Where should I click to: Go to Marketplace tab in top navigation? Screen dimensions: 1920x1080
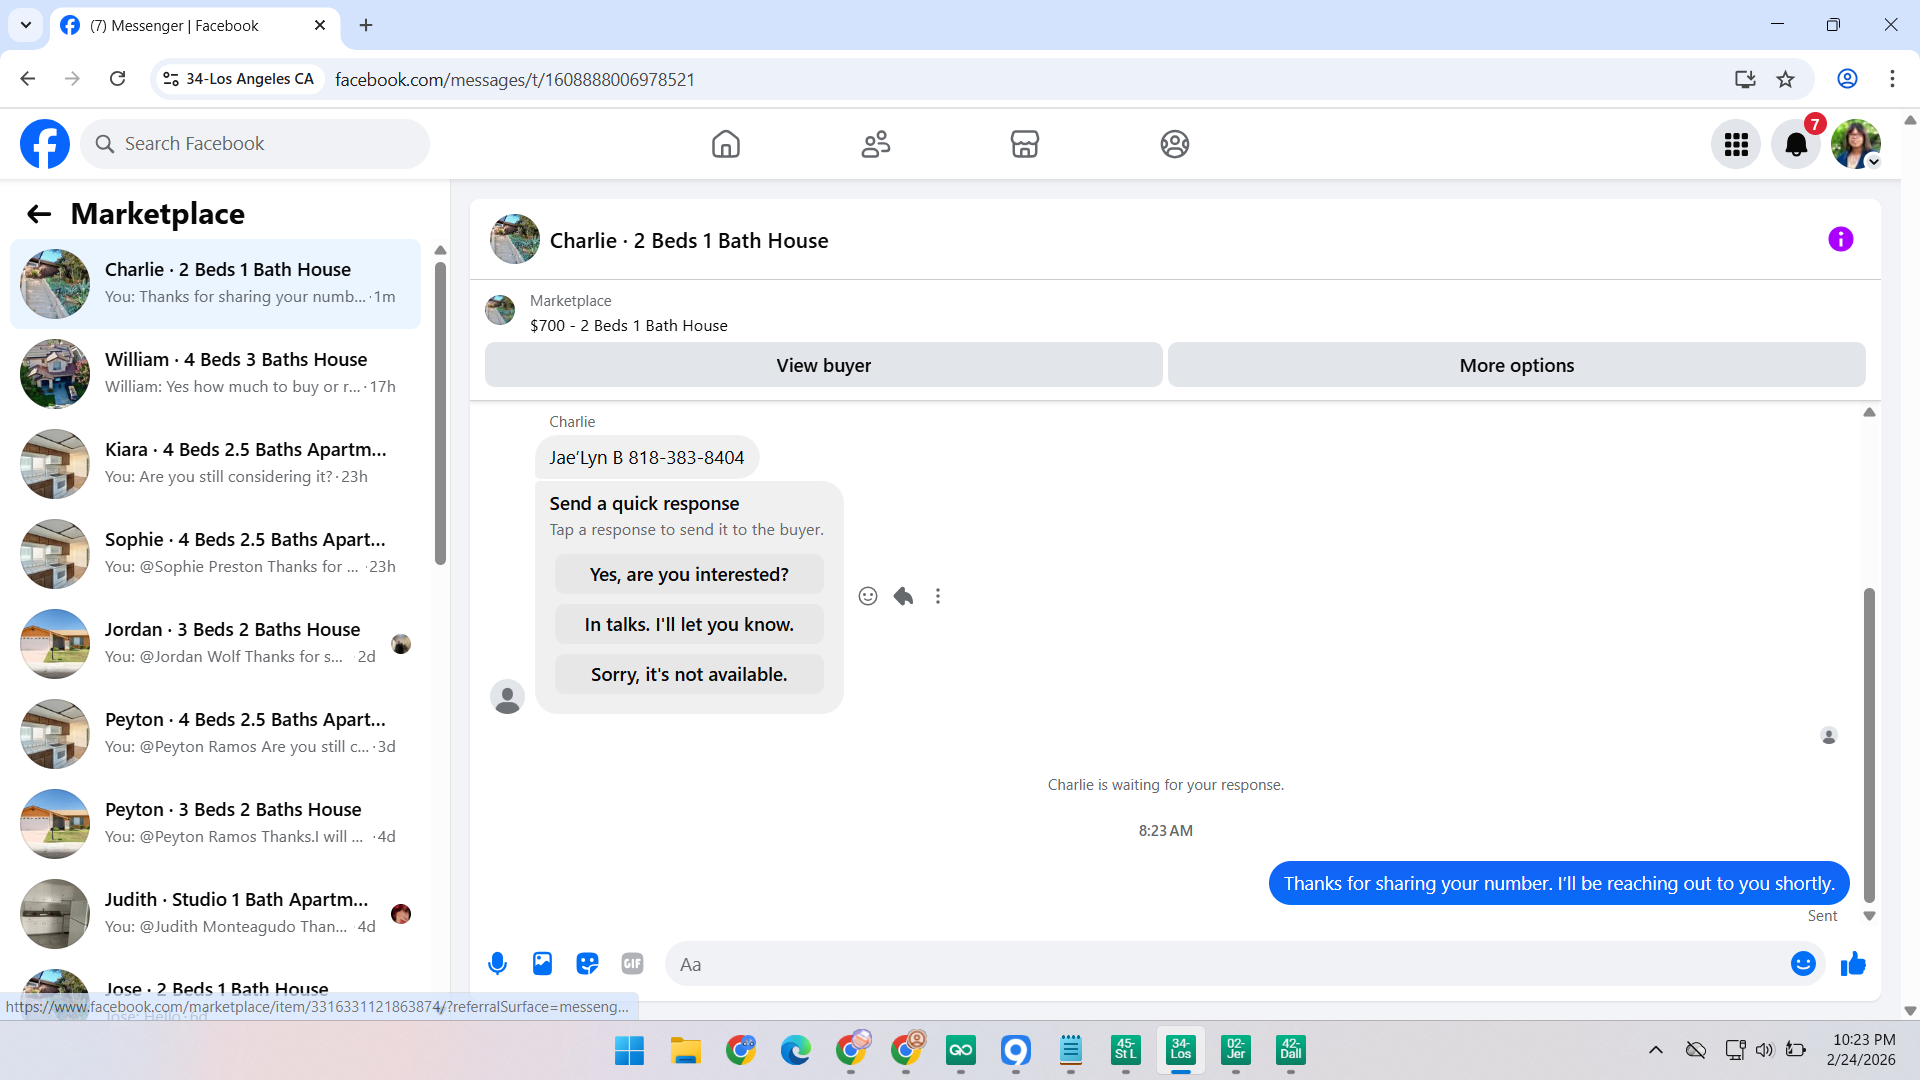(x=1024, y=145)
